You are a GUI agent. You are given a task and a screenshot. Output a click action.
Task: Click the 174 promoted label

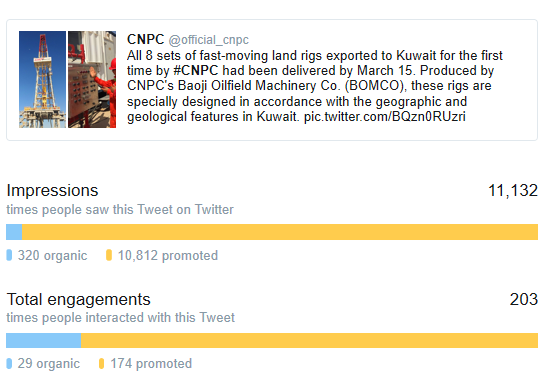[151, 364]
